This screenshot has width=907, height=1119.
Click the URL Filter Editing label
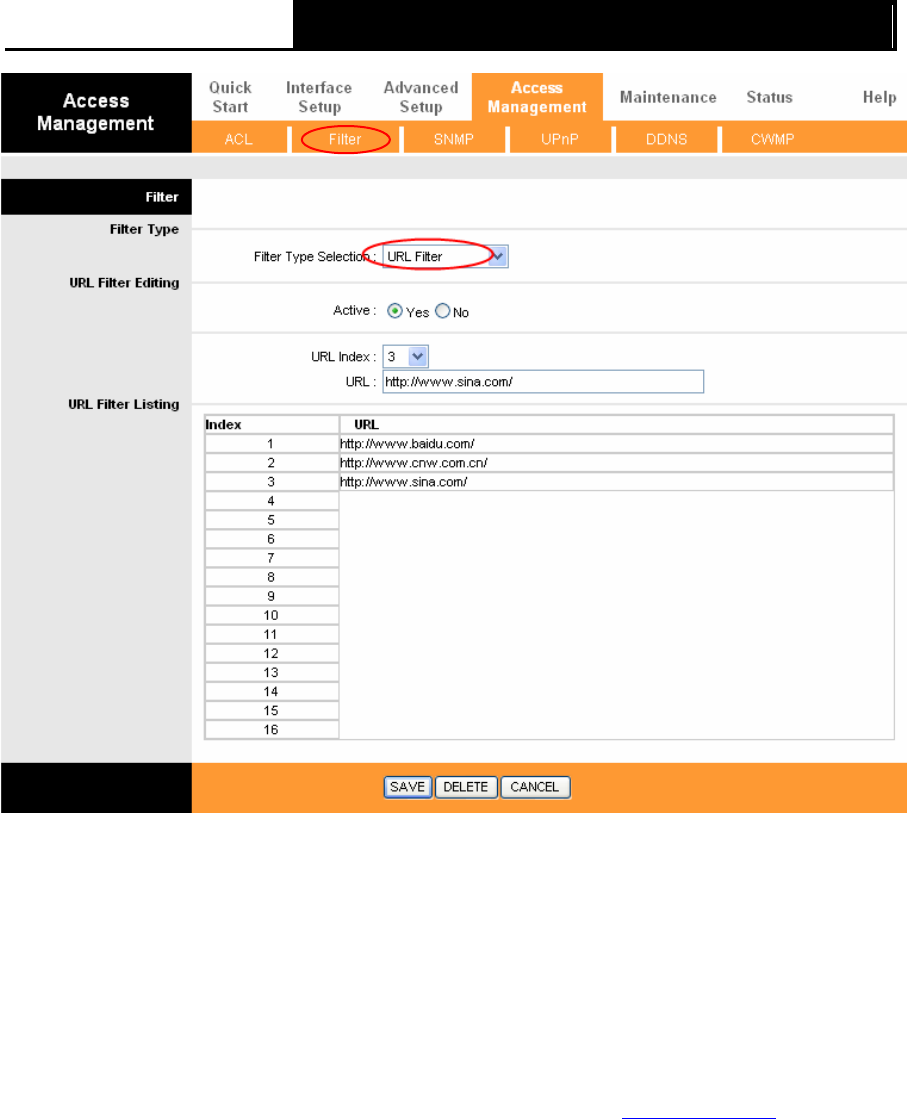point(124,283)
